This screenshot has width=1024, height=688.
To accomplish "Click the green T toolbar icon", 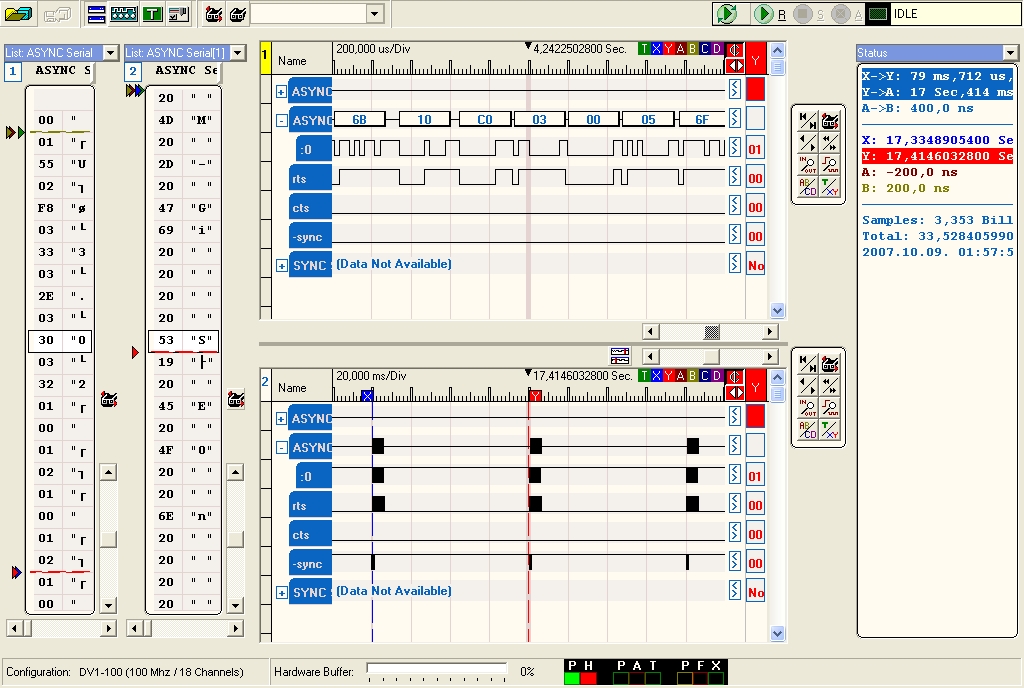I will [x=151, y=14].
